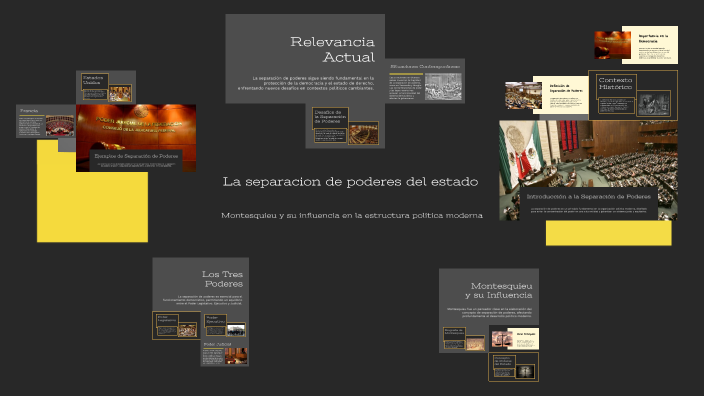Open the Desafíos de la Separación de Poderes slide

[345, 126]
